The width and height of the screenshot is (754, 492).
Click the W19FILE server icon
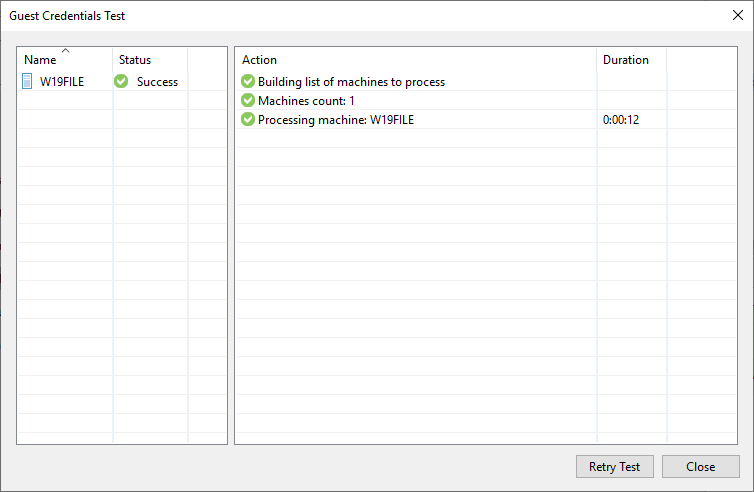tap(27, 81)
